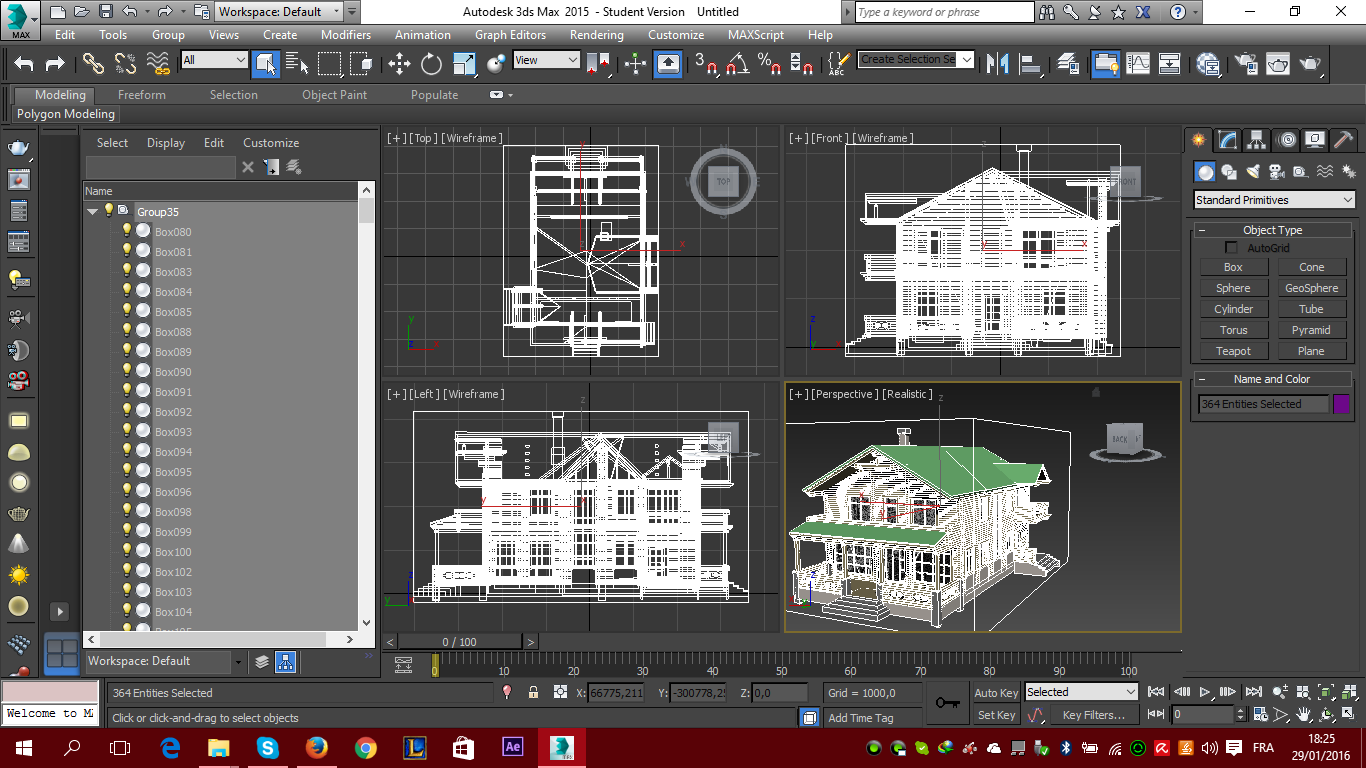Click the Set Keys key icon
The width and height of the screenshot is (1366, 768).
click(x=946, y=703)
